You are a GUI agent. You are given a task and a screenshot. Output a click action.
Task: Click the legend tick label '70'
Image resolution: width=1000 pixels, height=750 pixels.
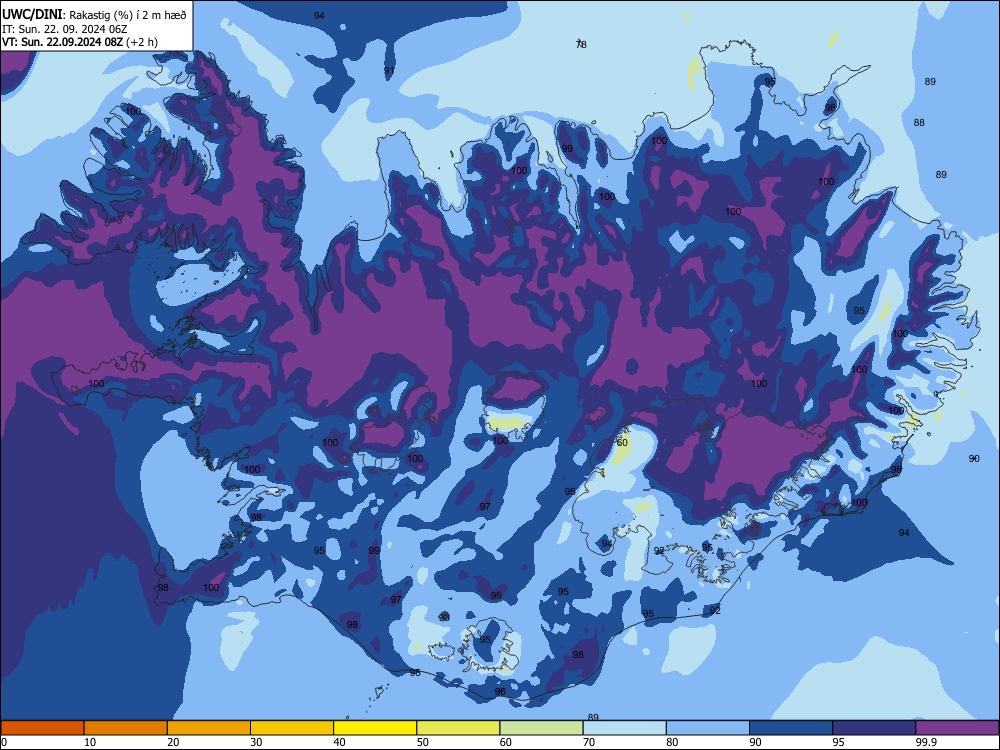pyautogui.click(x=589, y=742)
